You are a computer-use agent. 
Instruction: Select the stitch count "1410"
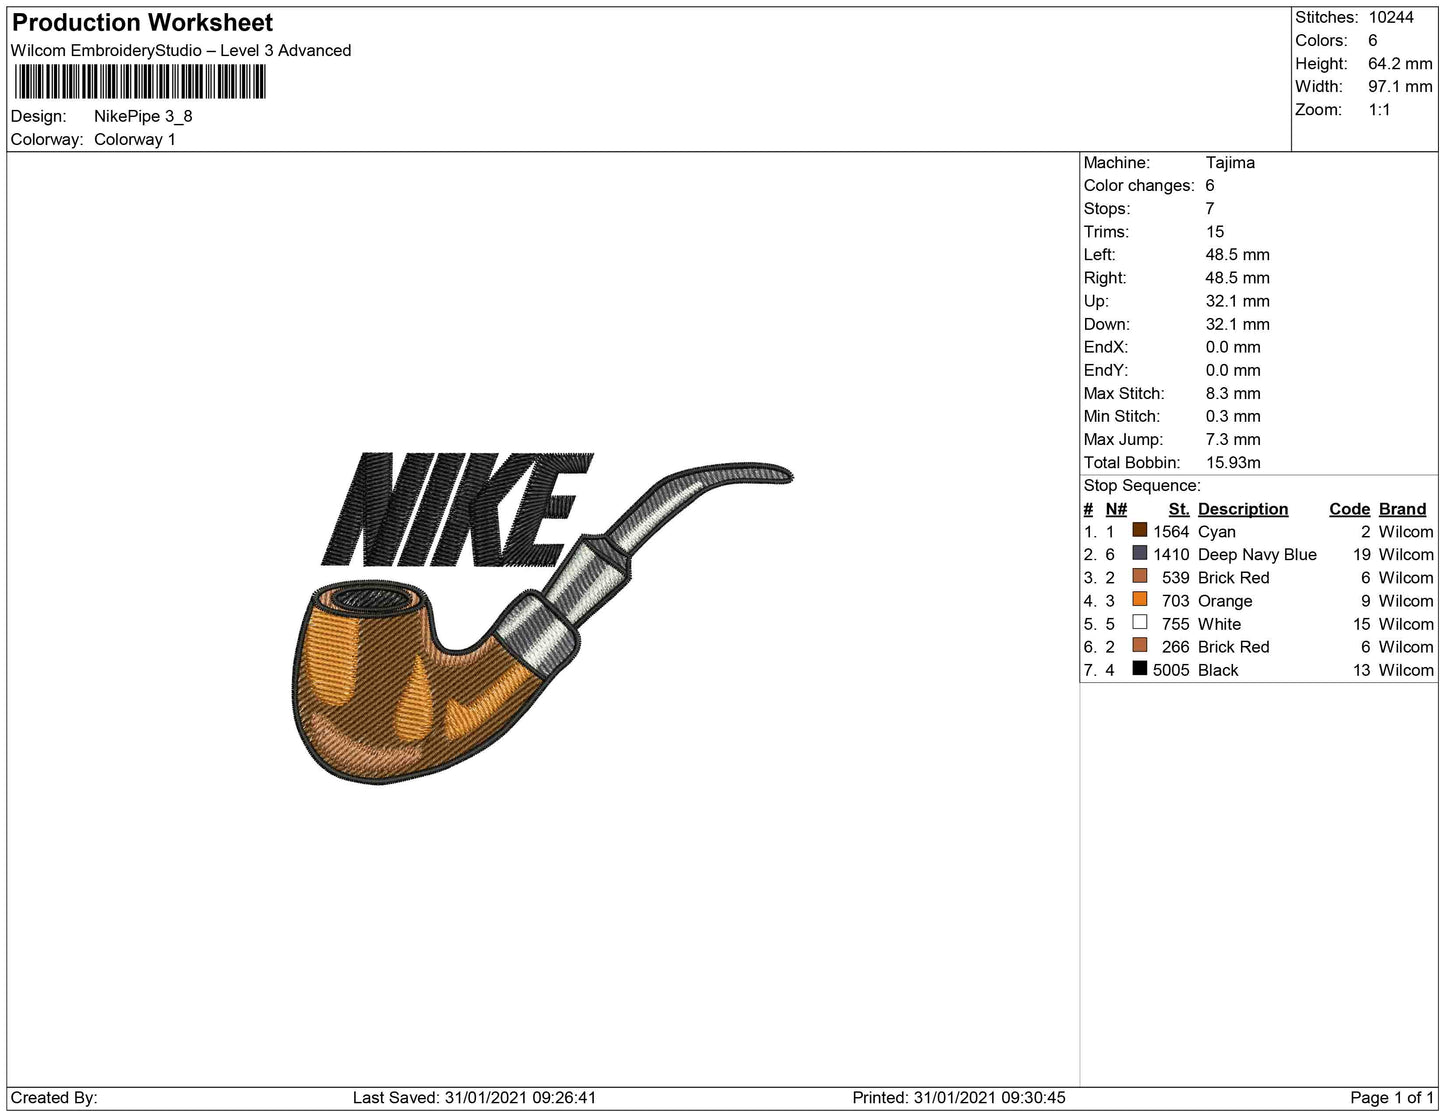pos(1171,555)
